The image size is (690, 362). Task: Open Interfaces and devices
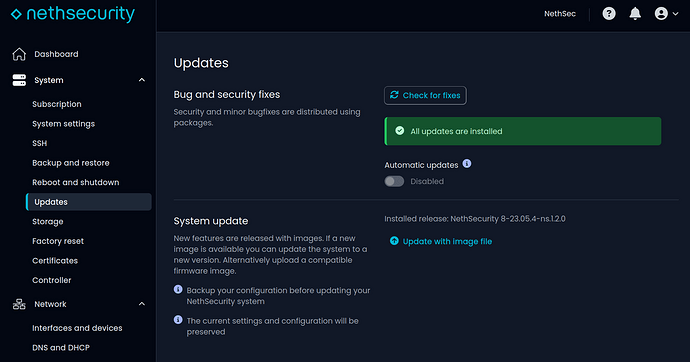pos(77,328)
